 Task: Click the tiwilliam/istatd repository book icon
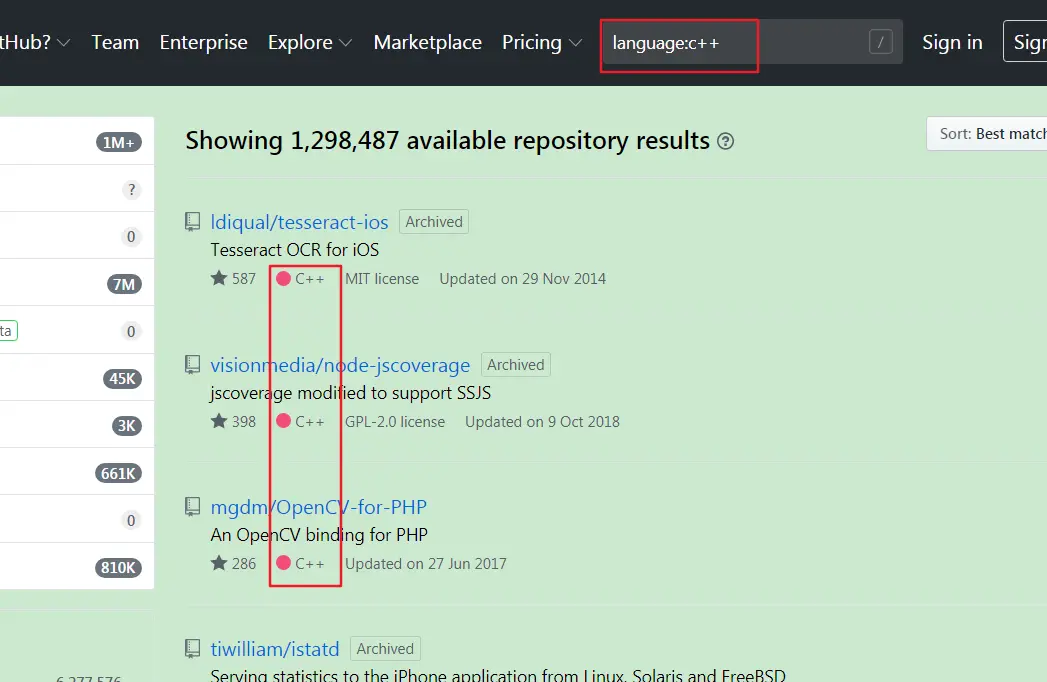pos(192,649)
